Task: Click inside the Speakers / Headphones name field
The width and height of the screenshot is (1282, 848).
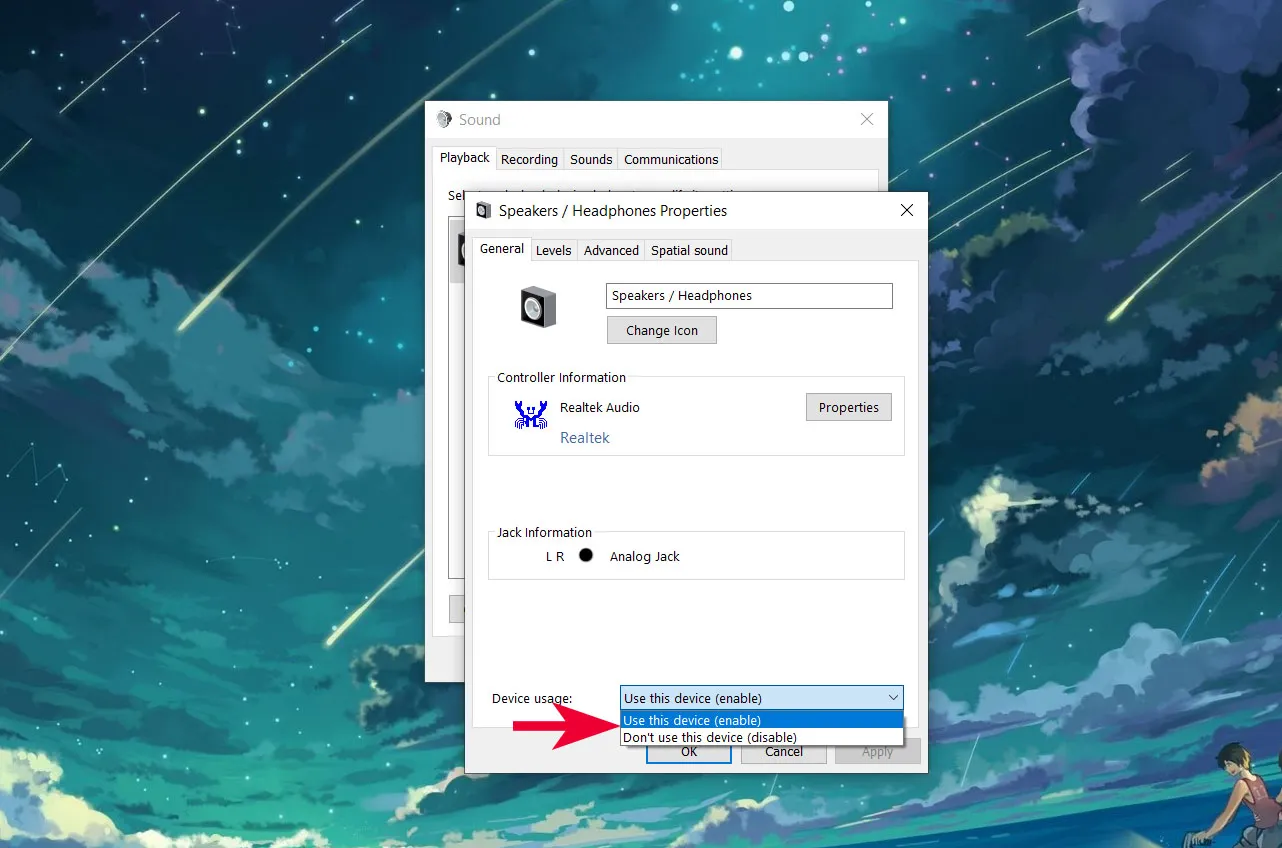Action: click(x=748, y=295)
